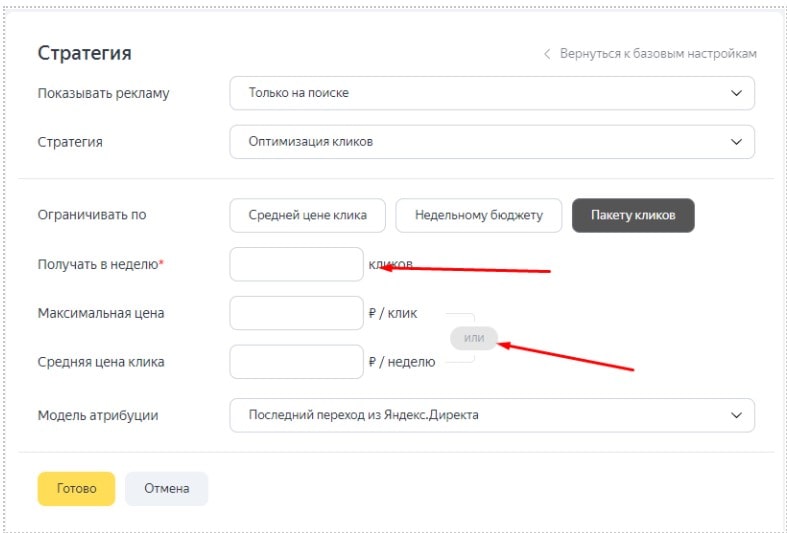Click the 'Показывать рекламу' label
Image resolution: width=787 pixels, height=533 pixels.
104,93
